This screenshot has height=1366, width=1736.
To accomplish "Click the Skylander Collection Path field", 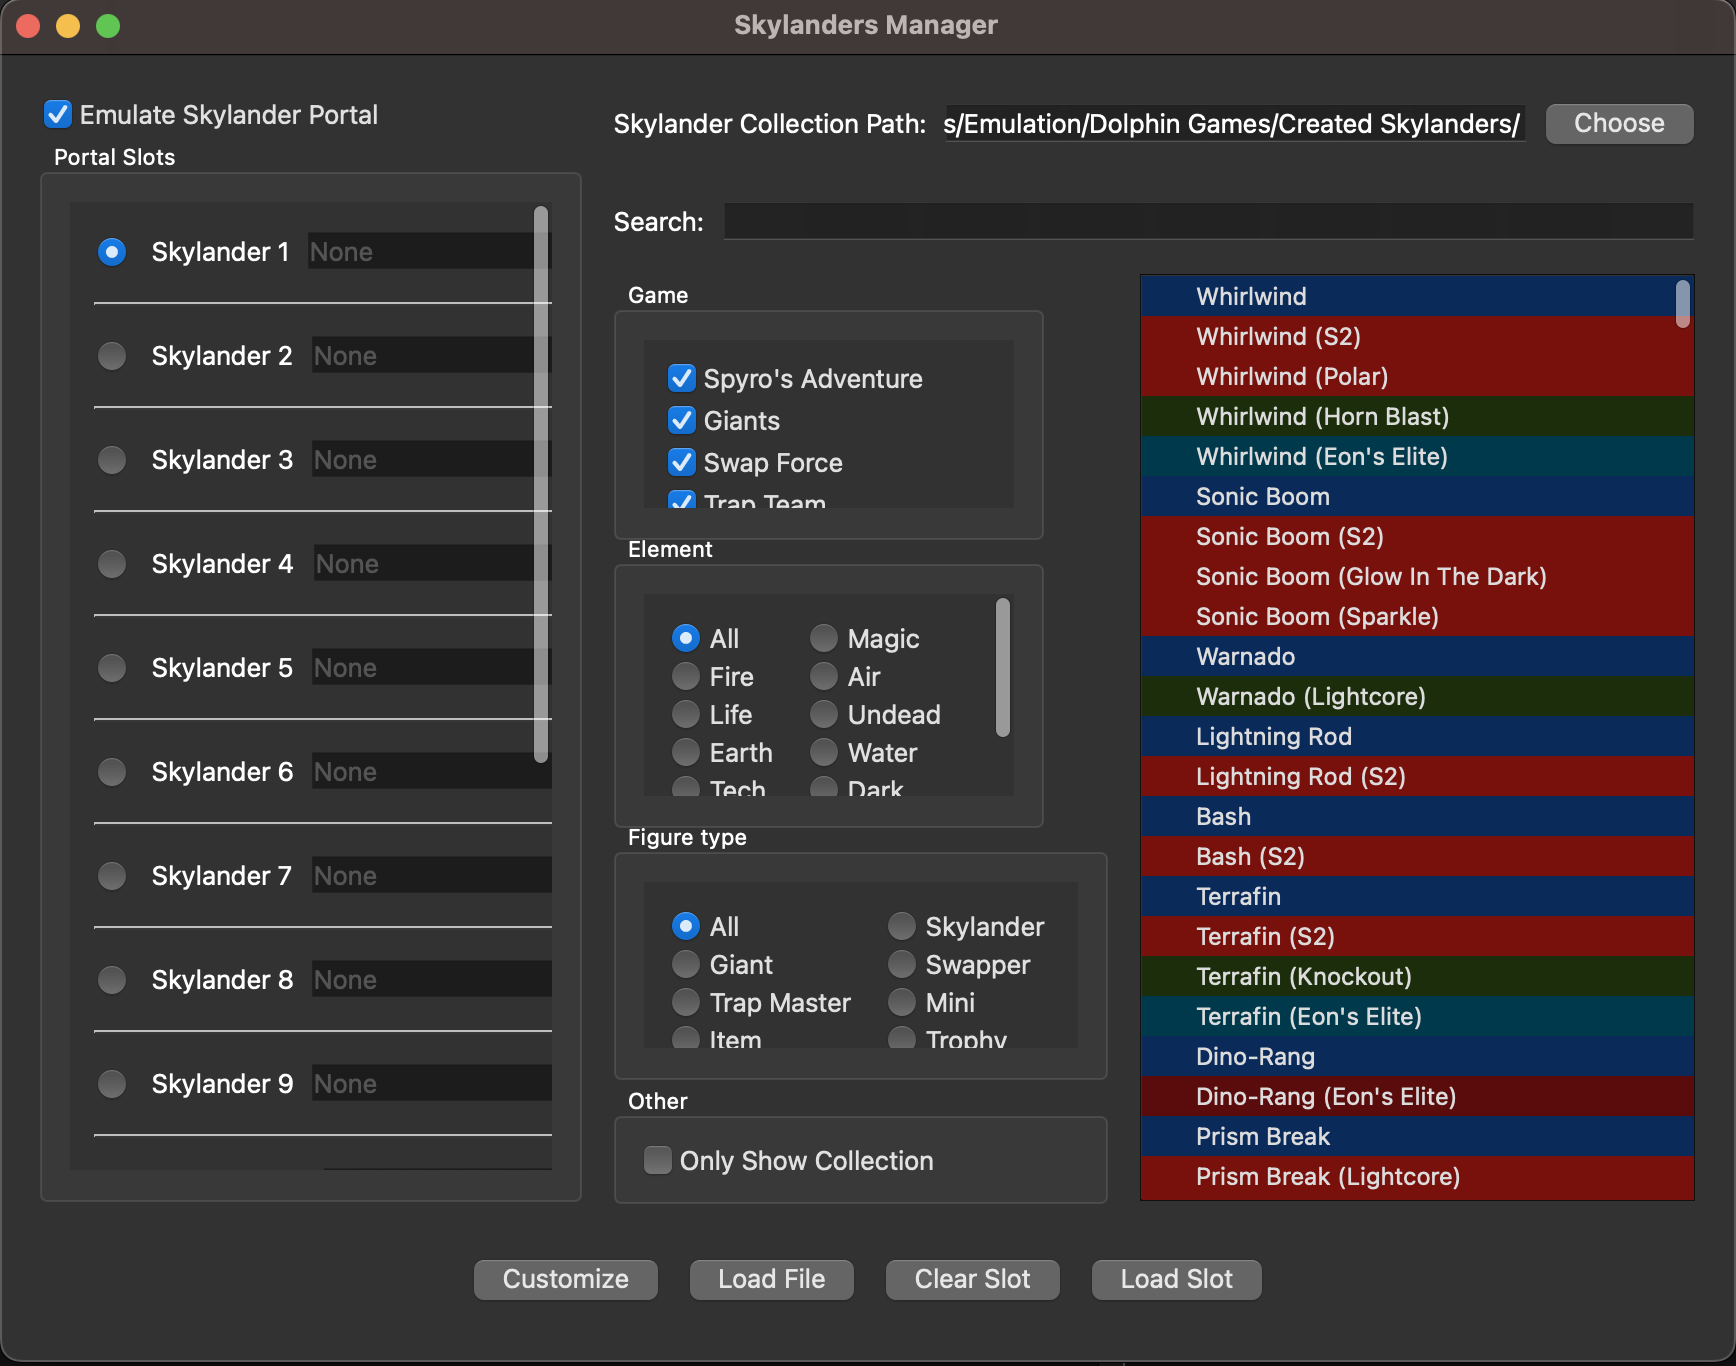I will [x=1234, y=124].
